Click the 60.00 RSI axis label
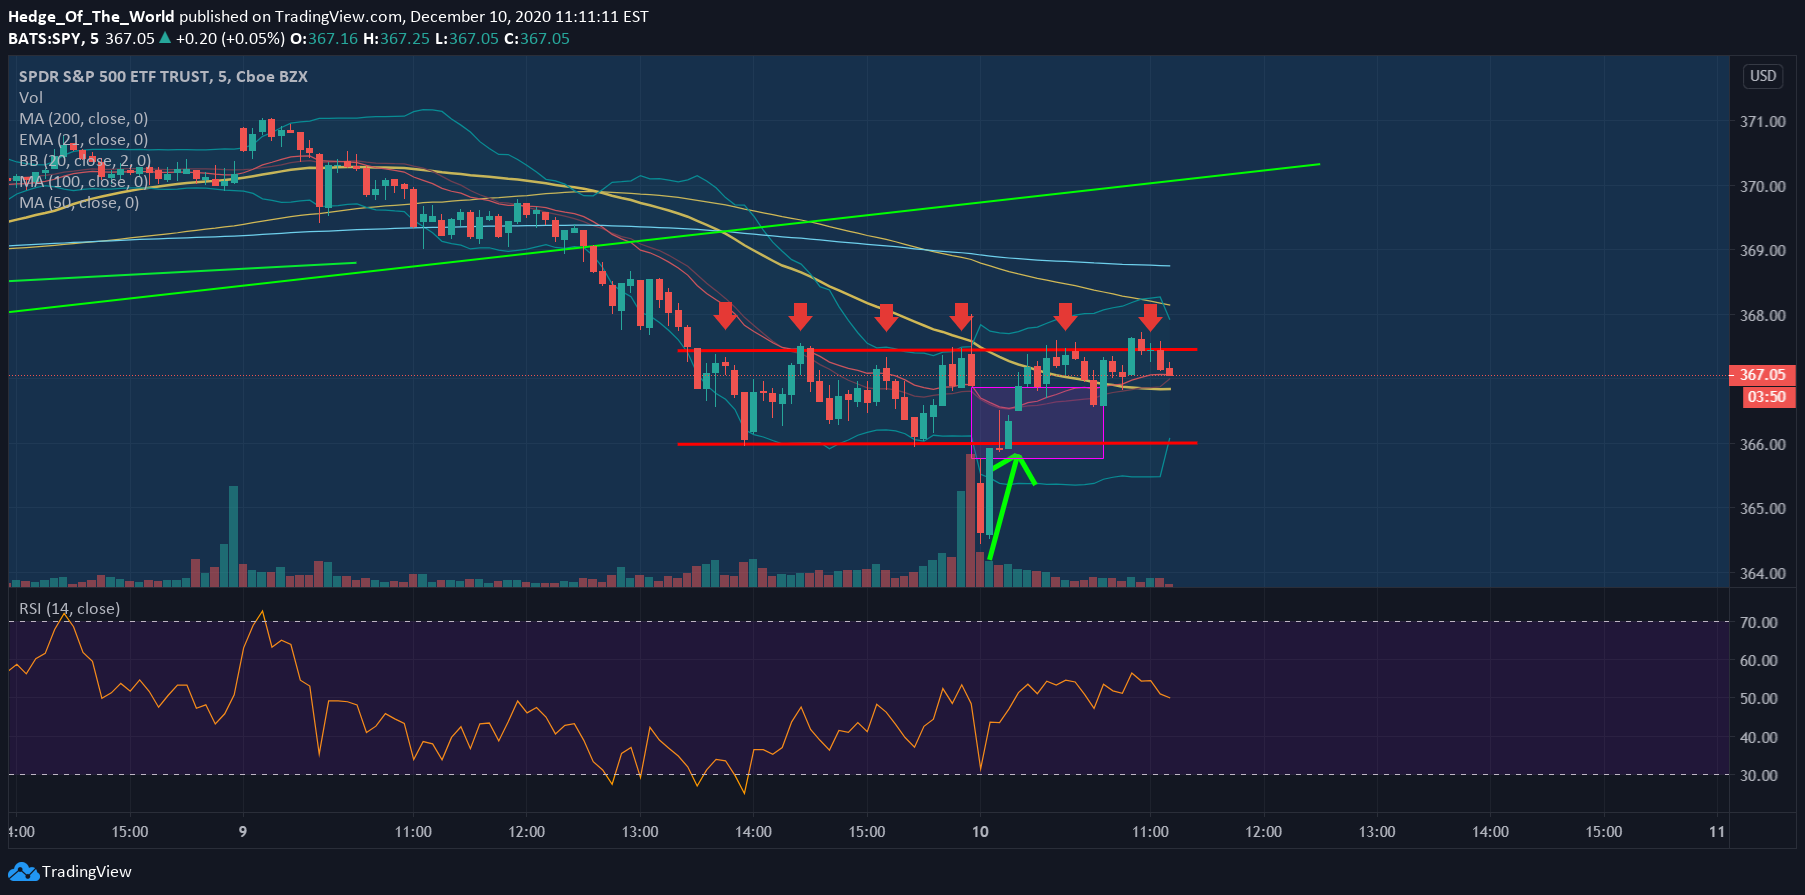1805x895 pixels. [x=1759, y=660]
